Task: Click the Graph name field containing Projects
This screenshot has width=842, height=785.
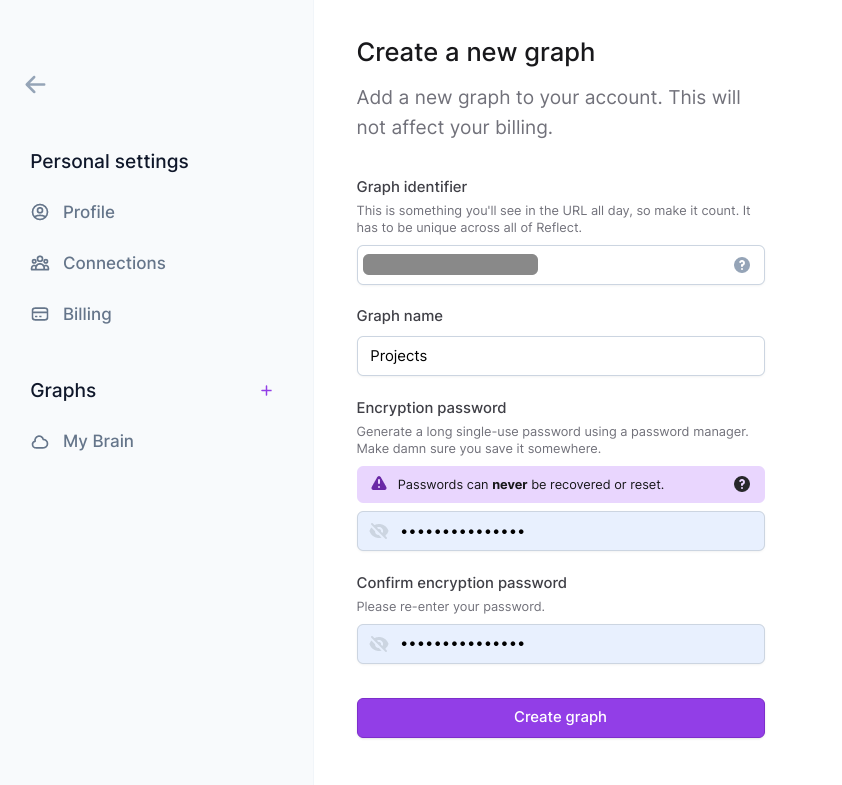Action: (560, 356)
